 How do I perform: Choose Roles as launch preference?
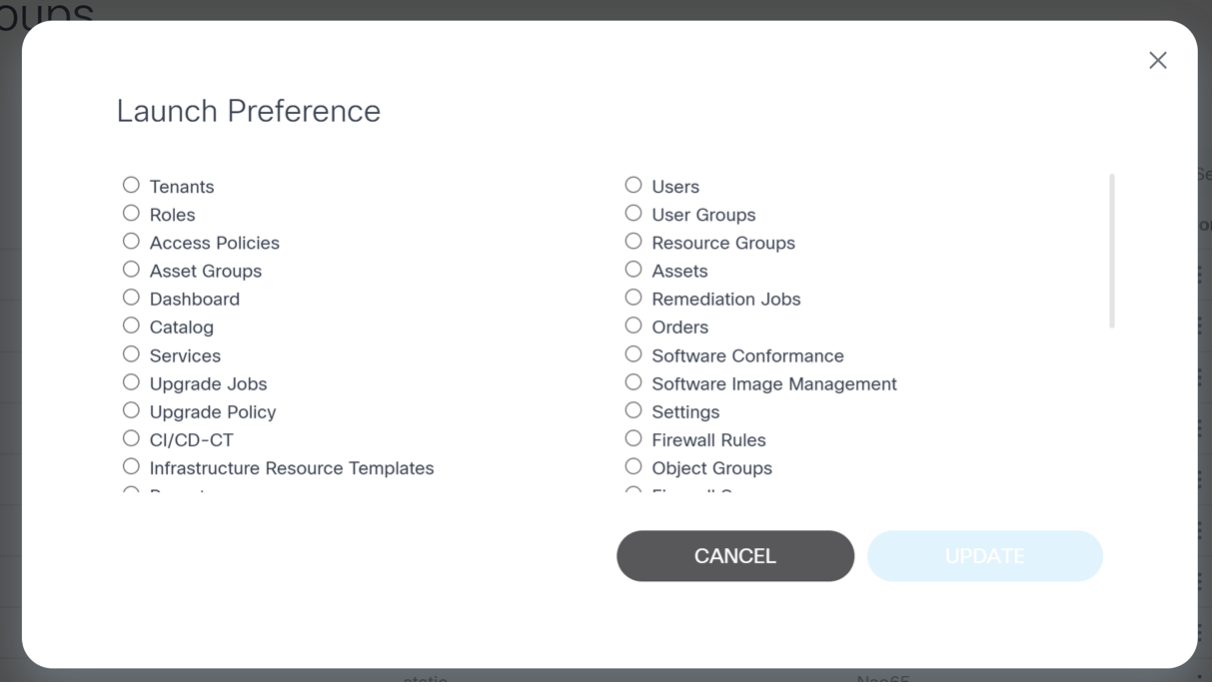click(131, 213)
